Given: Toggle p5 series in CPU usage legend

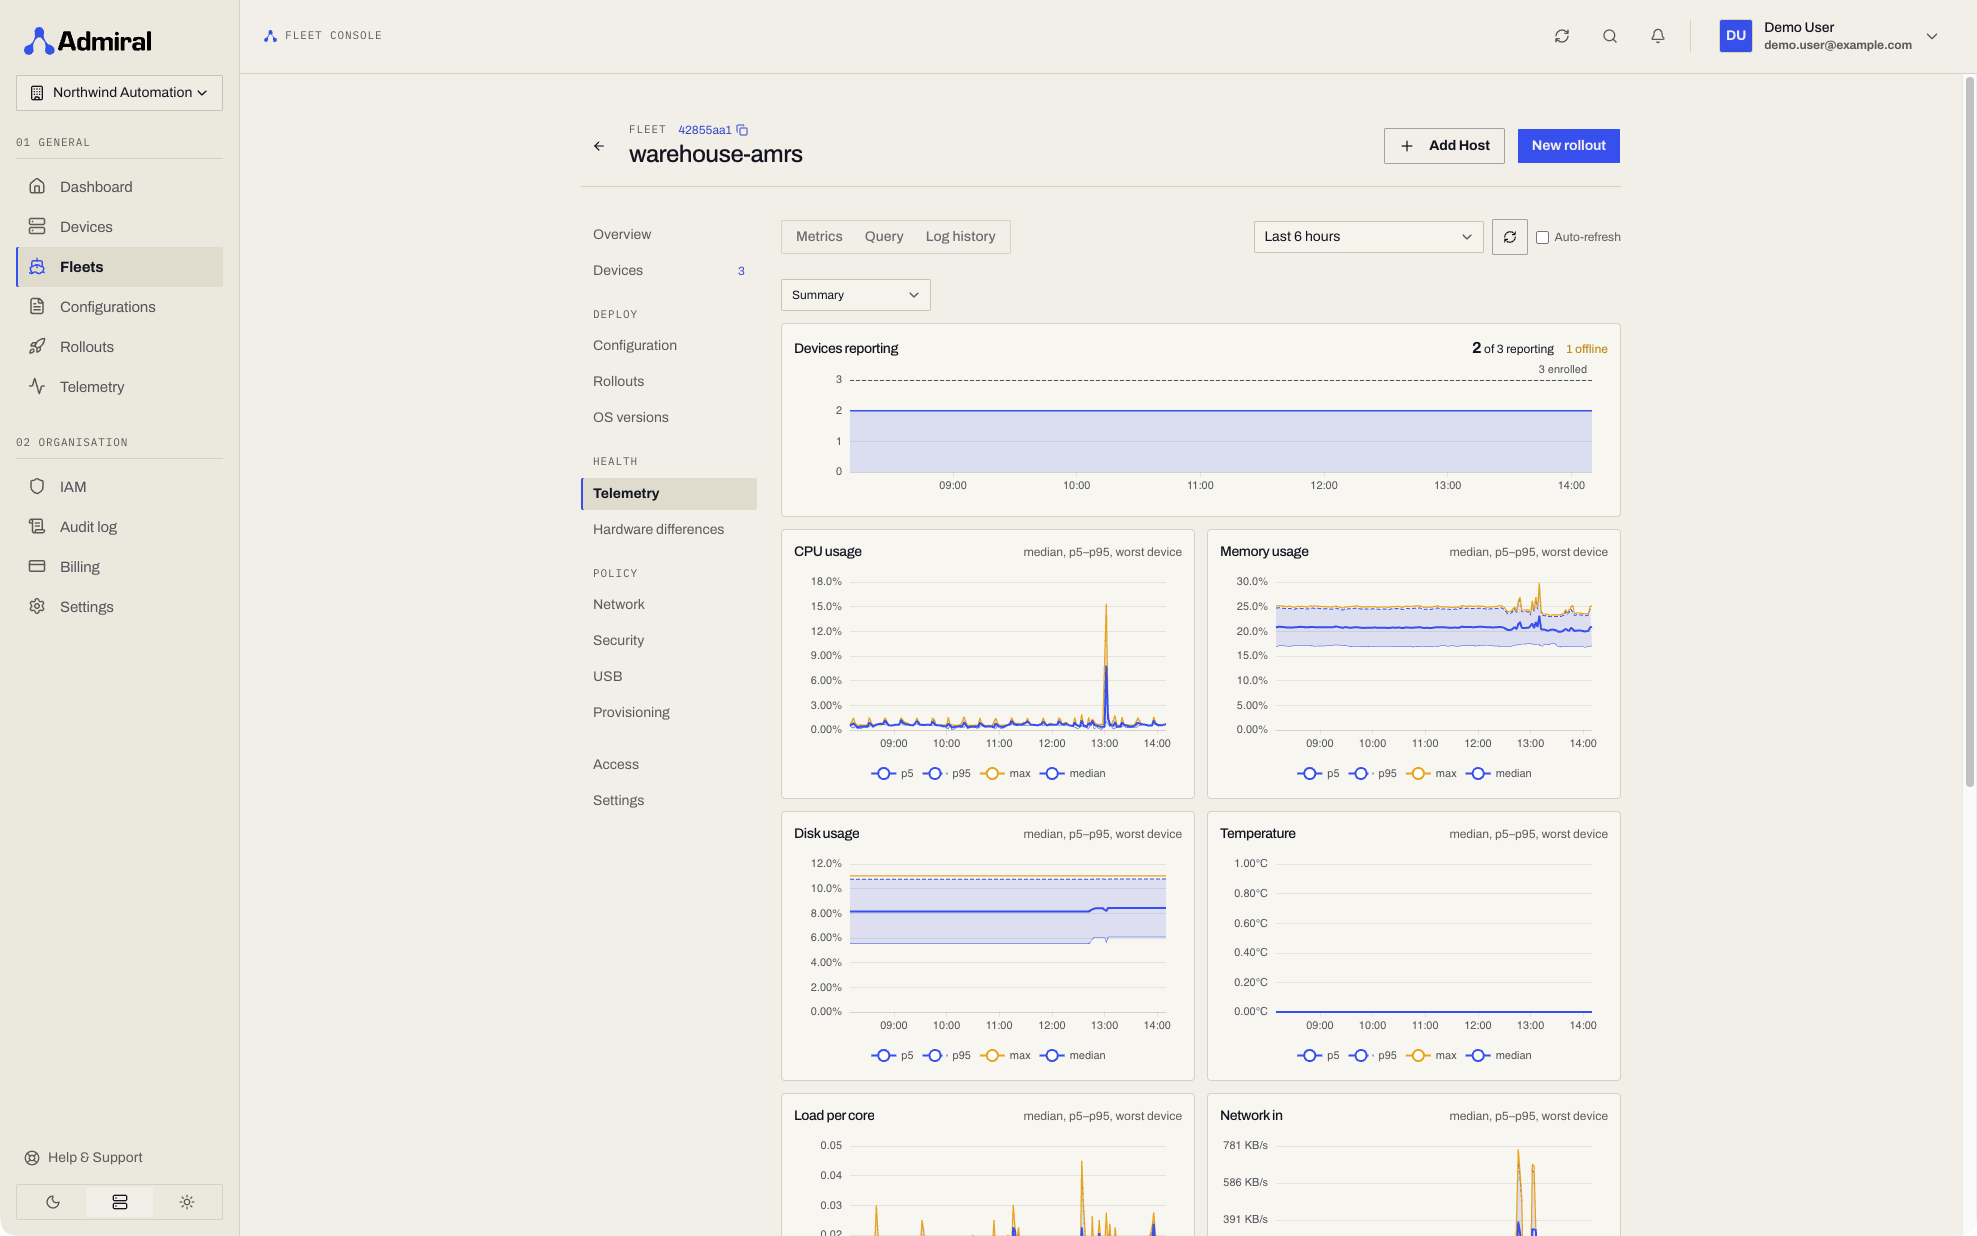Looking at the screenshot, I should coord(892,774).
